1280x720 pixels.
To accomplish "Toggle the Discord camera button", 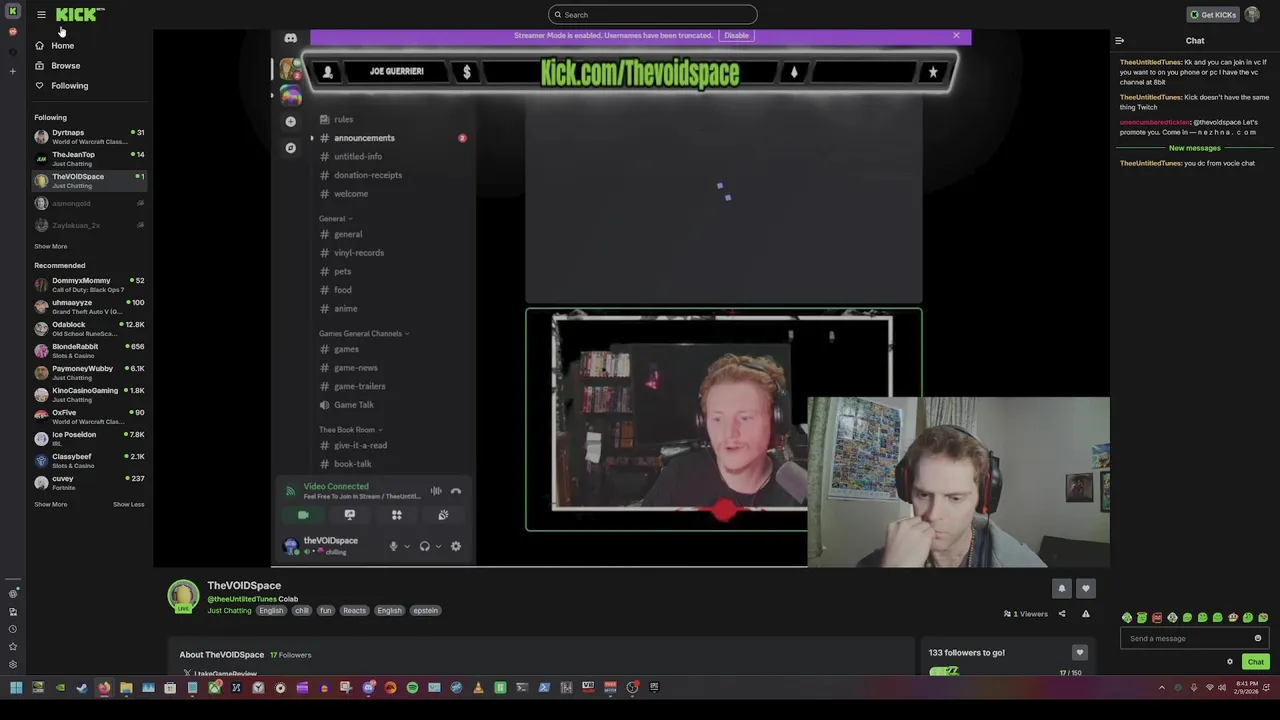I will point(303,515).
